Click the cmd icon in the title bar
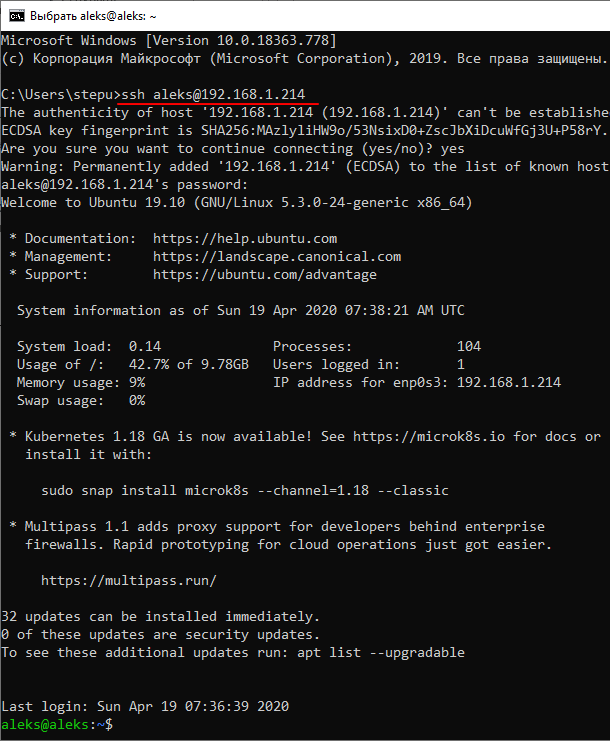Image resolution: width=610 pixels, height=741 pixels. pyautogui.click(x=15, y=16)
